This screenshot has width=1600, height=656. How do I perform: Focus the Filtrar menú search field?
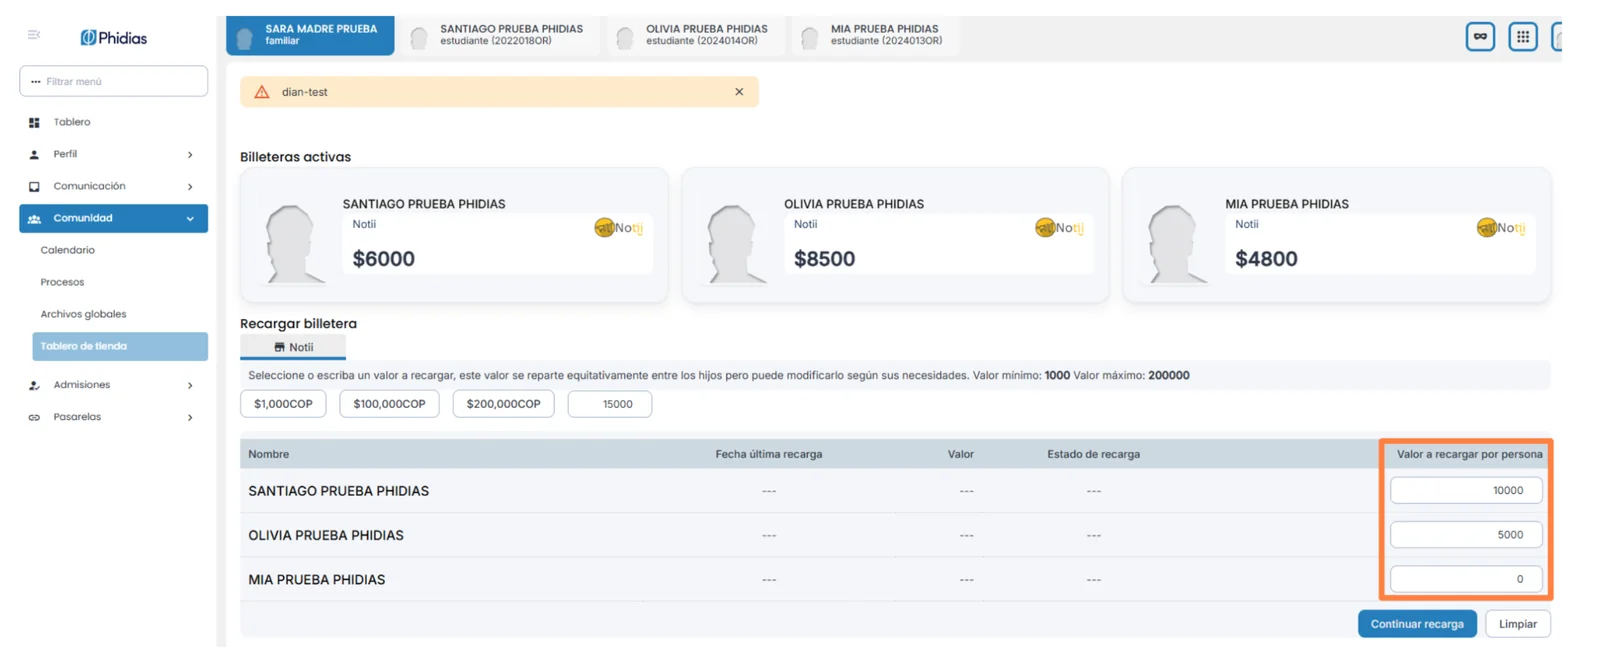tap(113, 81)
